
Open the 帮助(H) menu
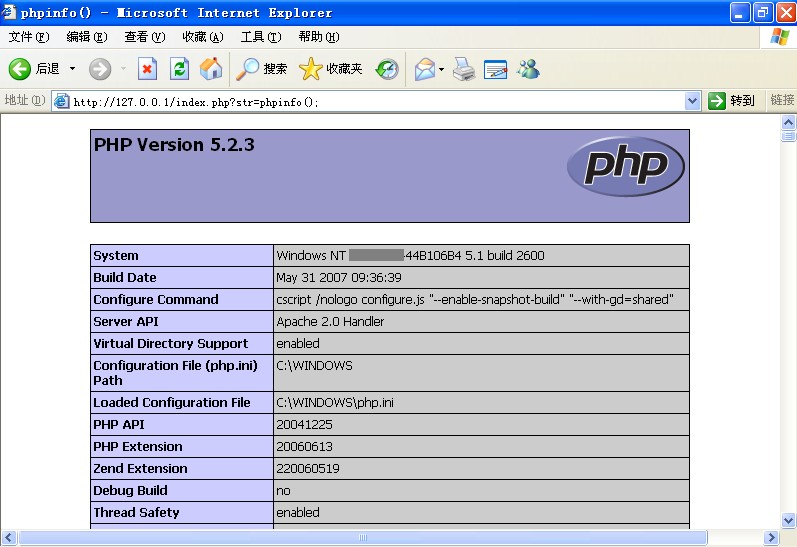[319, 37]
